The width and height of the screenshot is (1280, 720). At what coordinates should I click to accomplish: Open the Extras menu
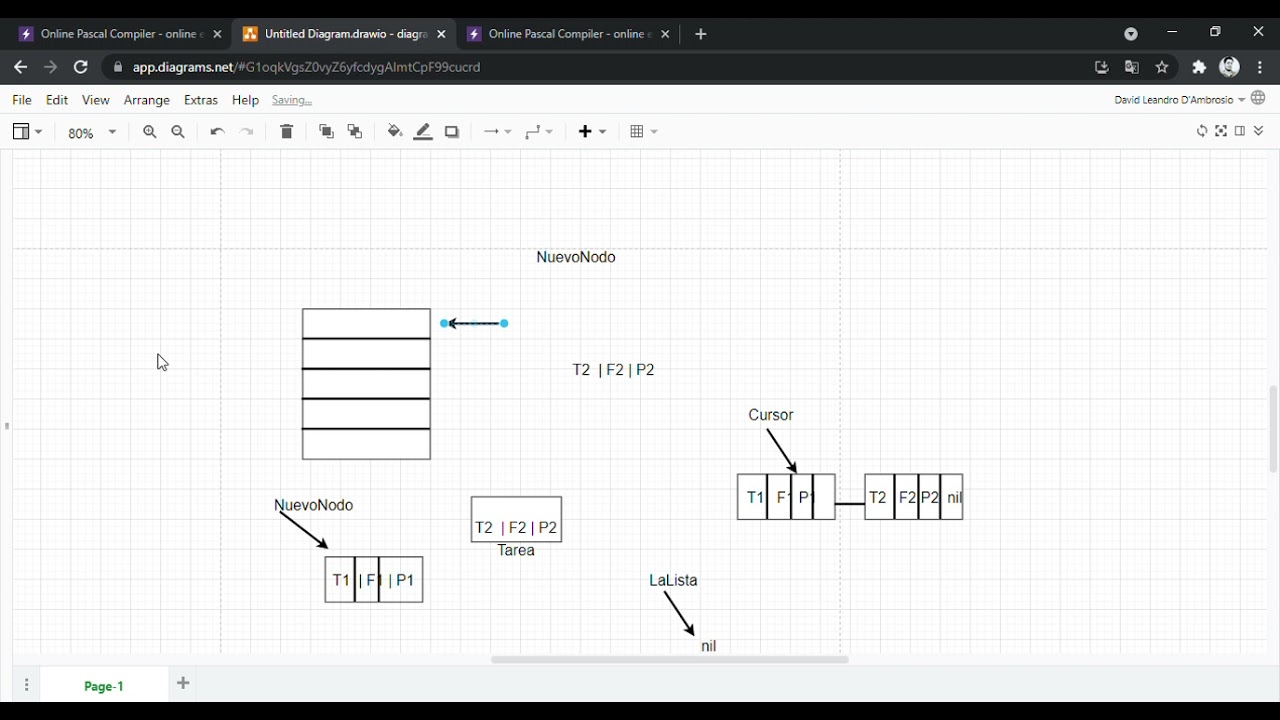tap(201, 100)
